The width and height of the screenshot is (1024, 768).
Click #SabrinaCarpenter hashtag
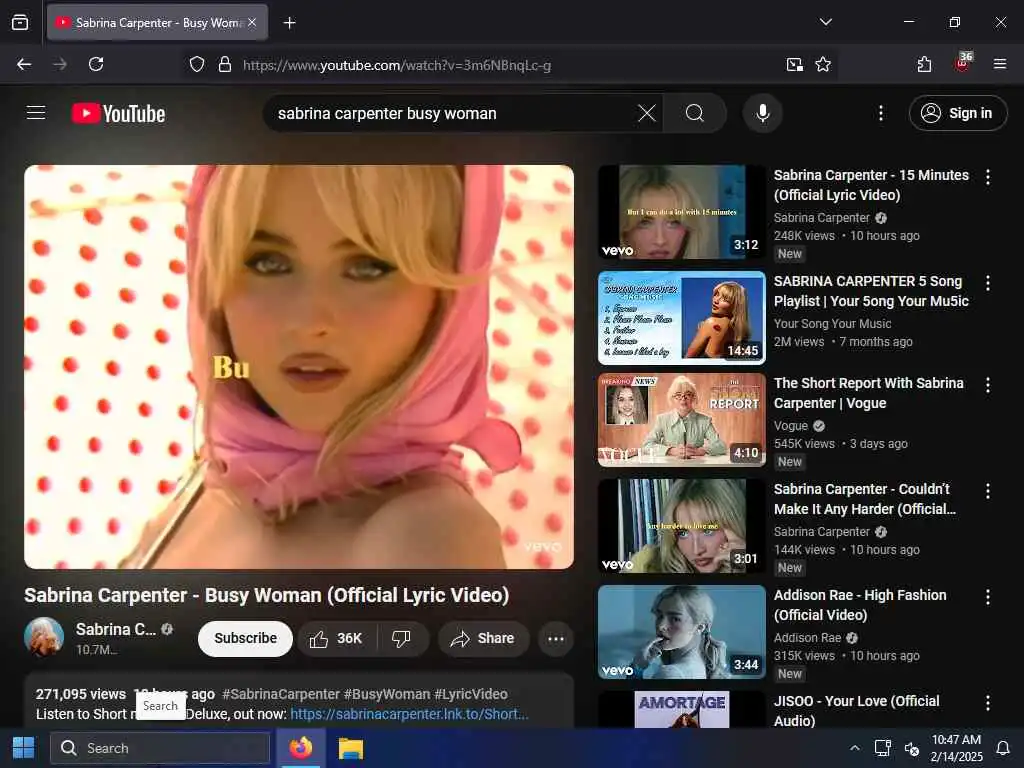[x=281, y=694]
